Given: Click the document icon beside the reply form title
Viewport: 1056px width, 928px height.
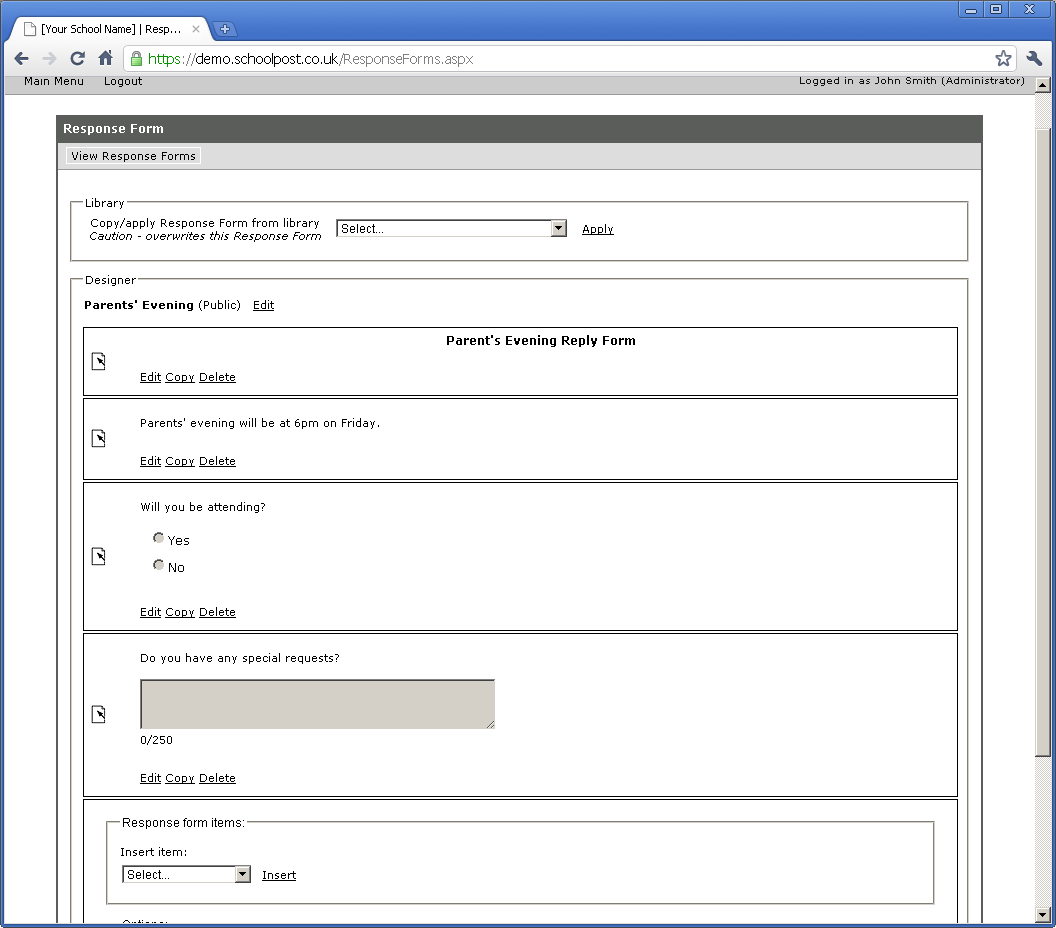Looking at the screenshot, I should [x=98, y=361].
